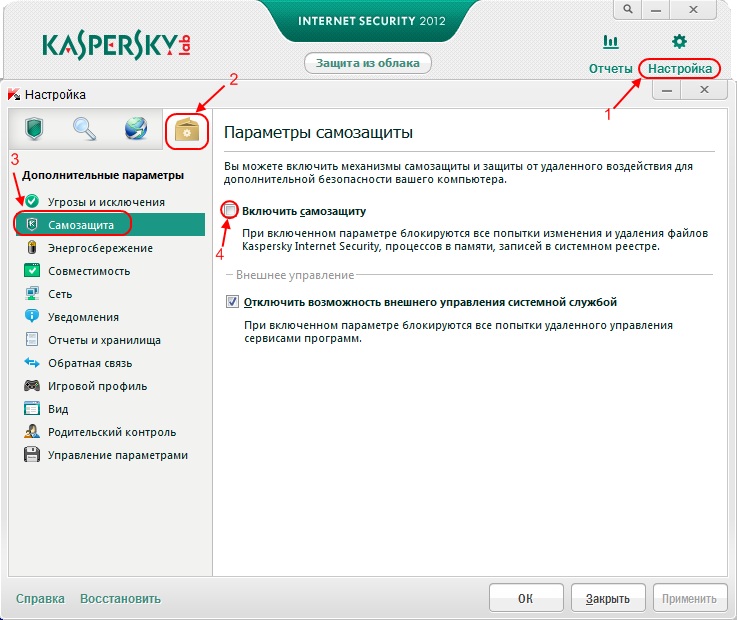This screenshot has width=737, height=620.
Task: Click the Защита из облака button
Action: [x=368, y=63]
